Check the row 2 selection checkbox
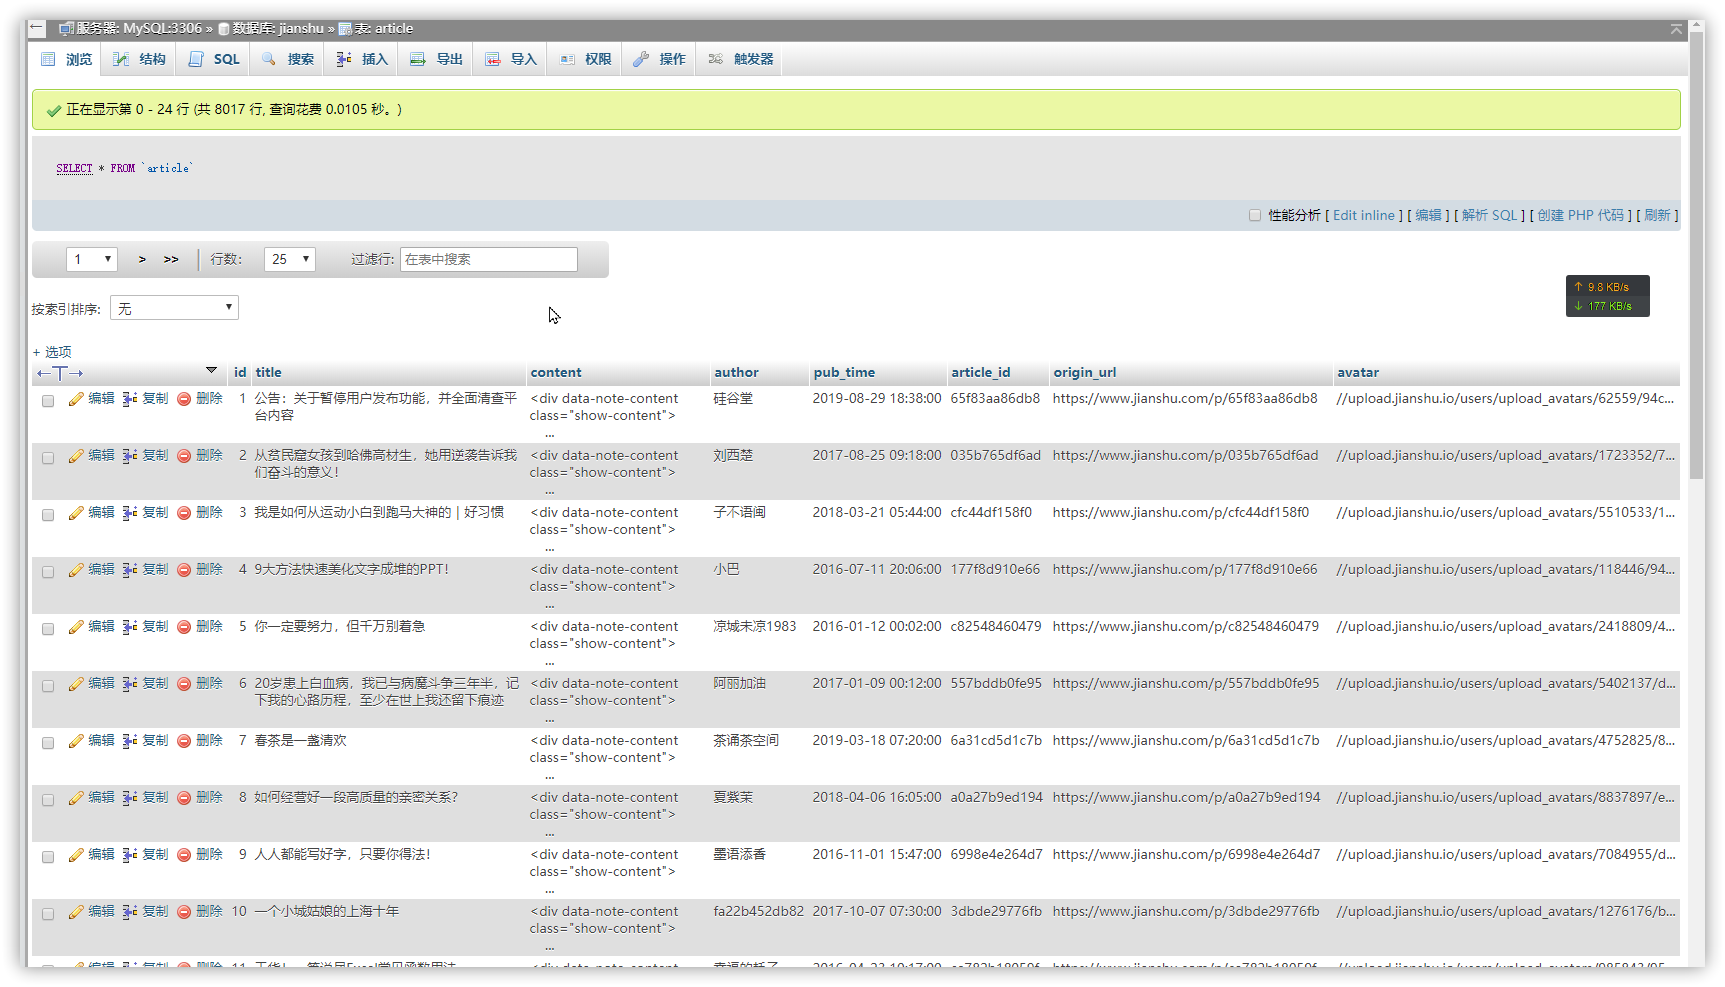Screen dimensions: 1725x987 click(47, 458)
